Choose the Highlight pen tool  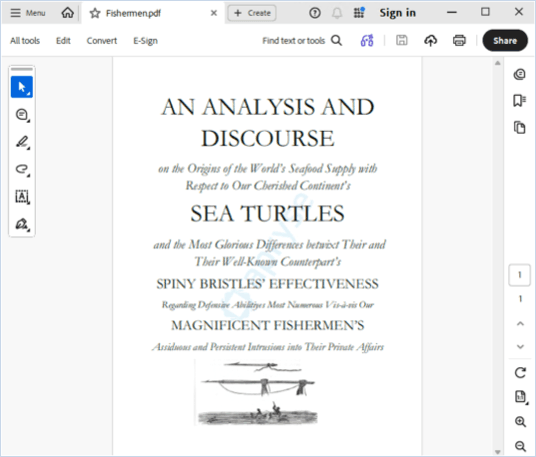(22, 142)
